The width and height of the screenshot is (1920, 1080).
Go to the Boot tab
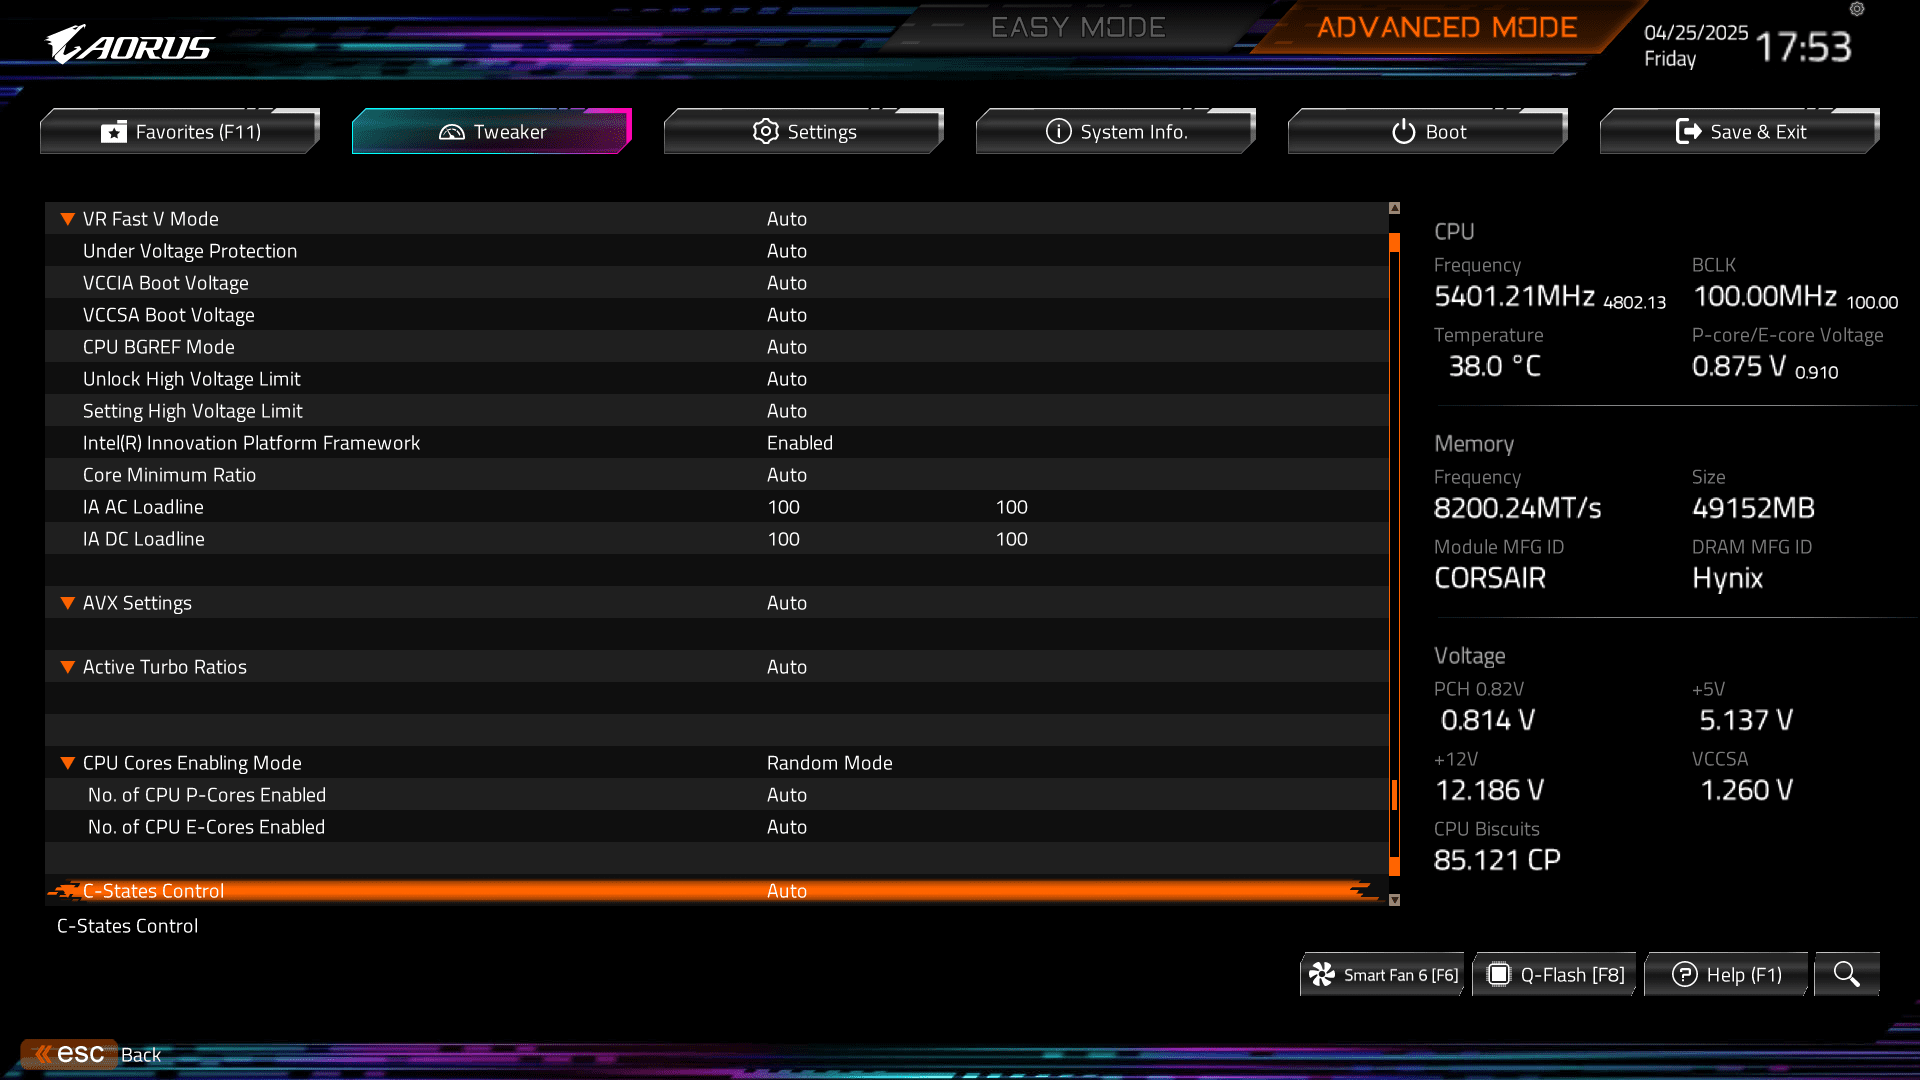pos(1427,132)
